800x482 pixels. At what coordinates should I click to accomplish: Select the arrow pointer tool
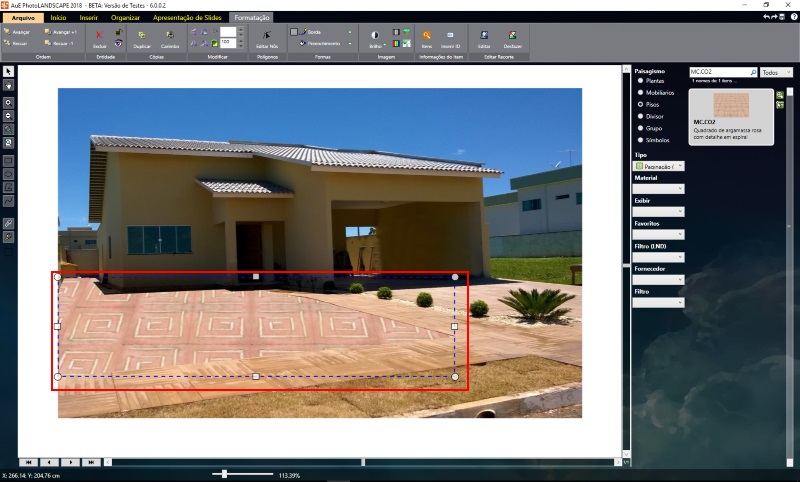click(8, 72)
